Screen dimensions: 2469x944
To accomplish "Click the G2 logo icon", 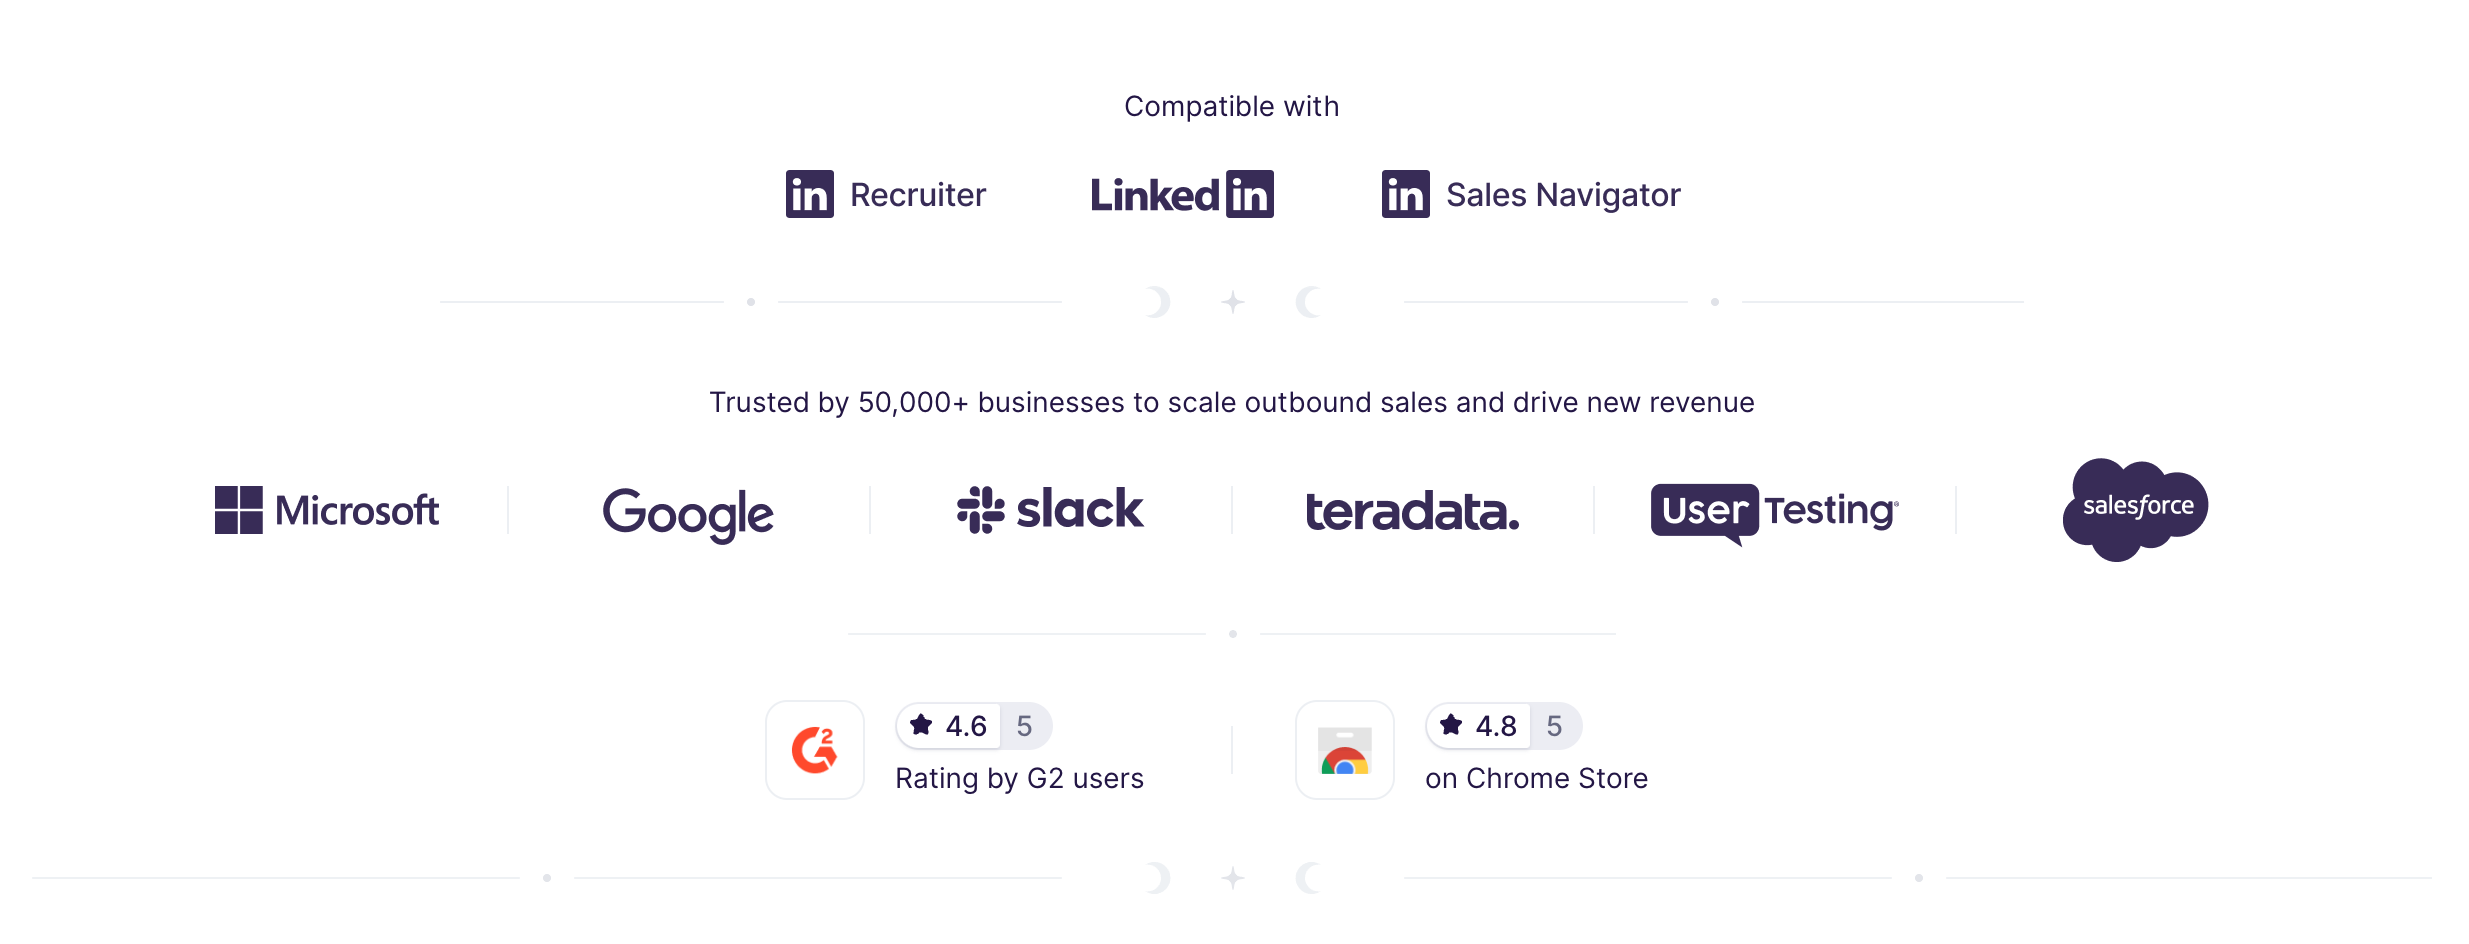I will [815, 750].
